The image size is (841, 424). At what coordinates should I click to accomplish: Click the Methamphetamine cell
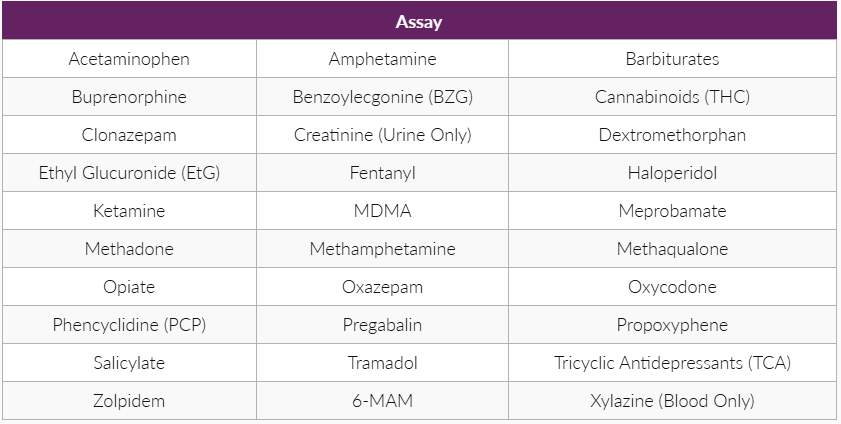[x=382, y=249]
